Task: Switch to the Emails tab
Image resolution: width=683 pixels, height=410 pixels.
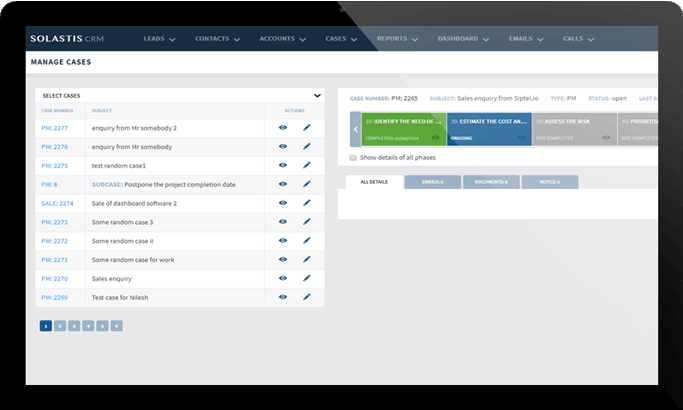Action: (x=433, y=182)
